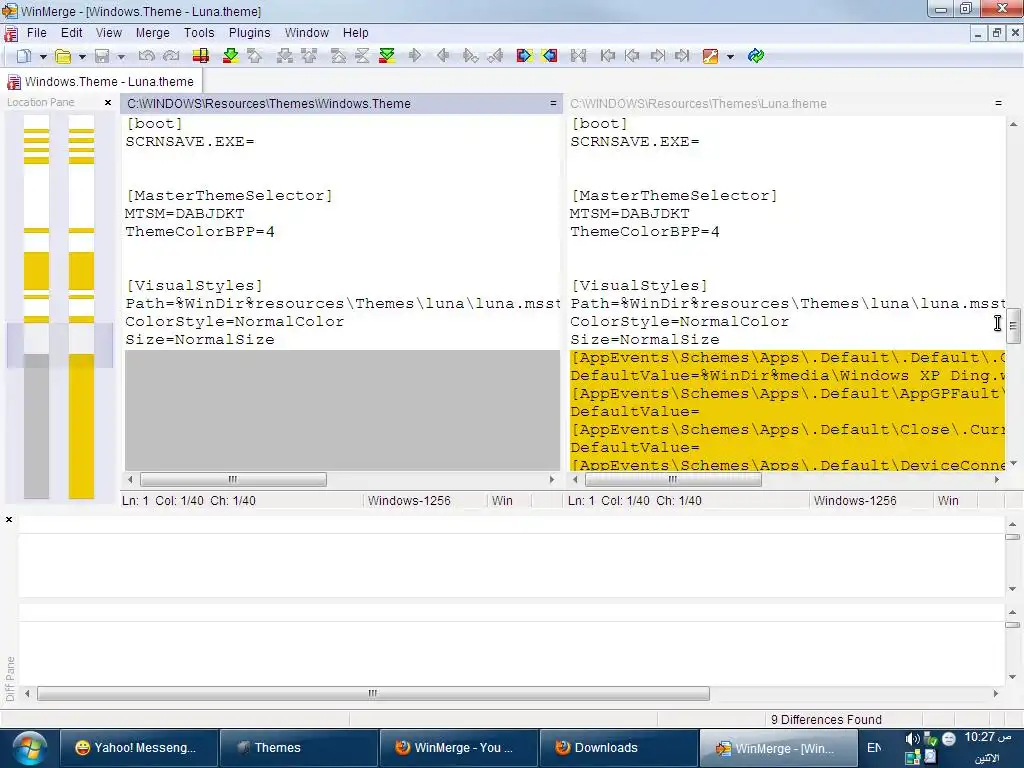
Task: Click All Right blue-red arrow icon
Action: (524, 56)
